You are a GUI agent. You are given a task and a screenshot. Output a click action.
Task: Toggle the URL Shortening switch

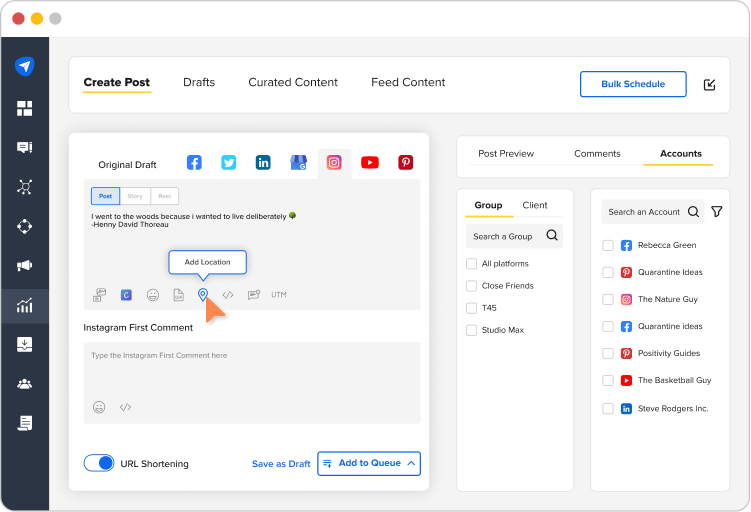(x=99, y=463)
